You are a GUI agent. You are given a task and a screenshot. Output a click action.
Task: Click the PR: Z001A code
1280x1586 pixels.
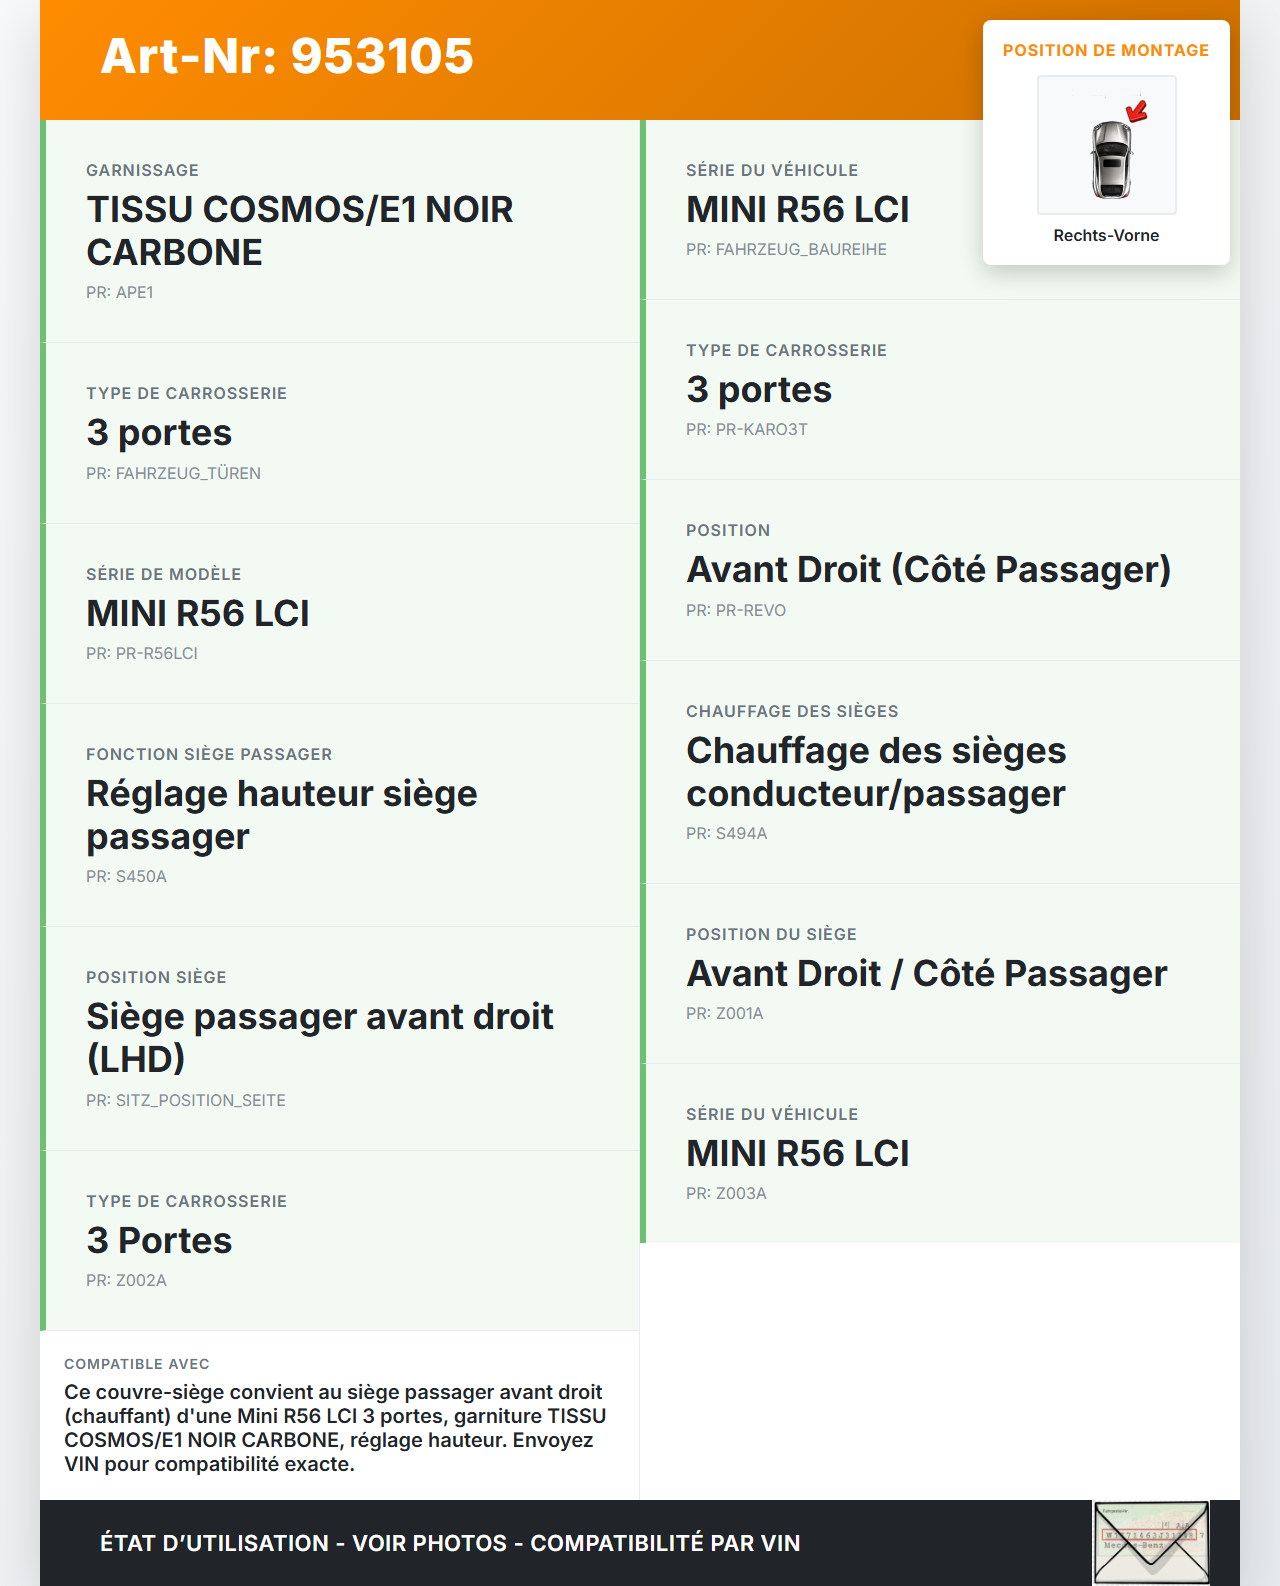[x=724, y=1013]
